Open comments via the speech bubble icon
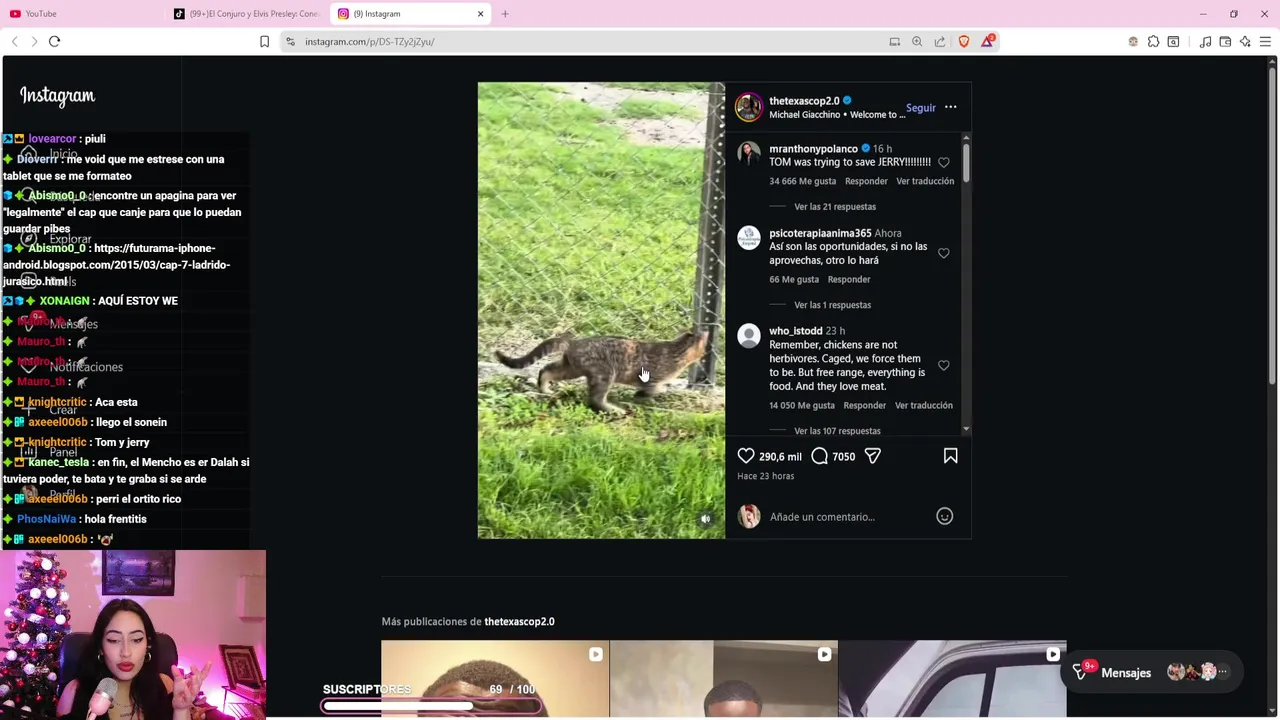Screen dimensions: 1280x720 [x=819, y=456]
